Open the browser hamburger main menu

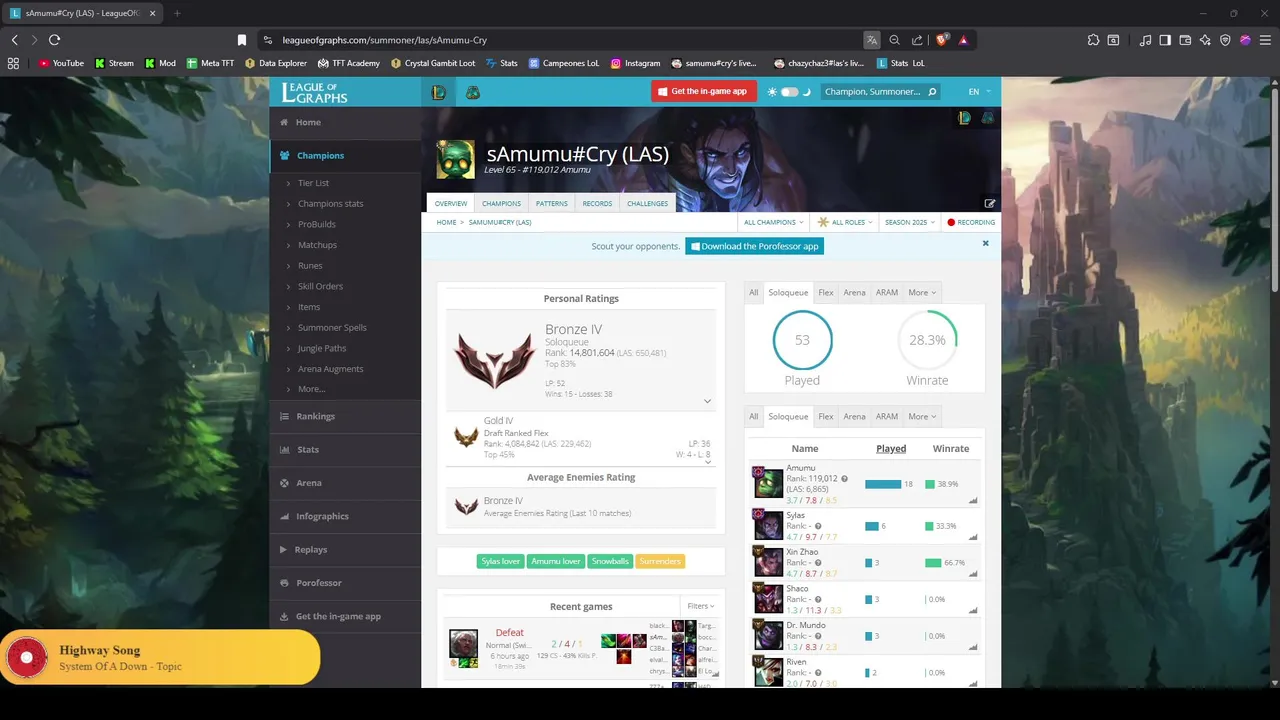point(1265,40)
